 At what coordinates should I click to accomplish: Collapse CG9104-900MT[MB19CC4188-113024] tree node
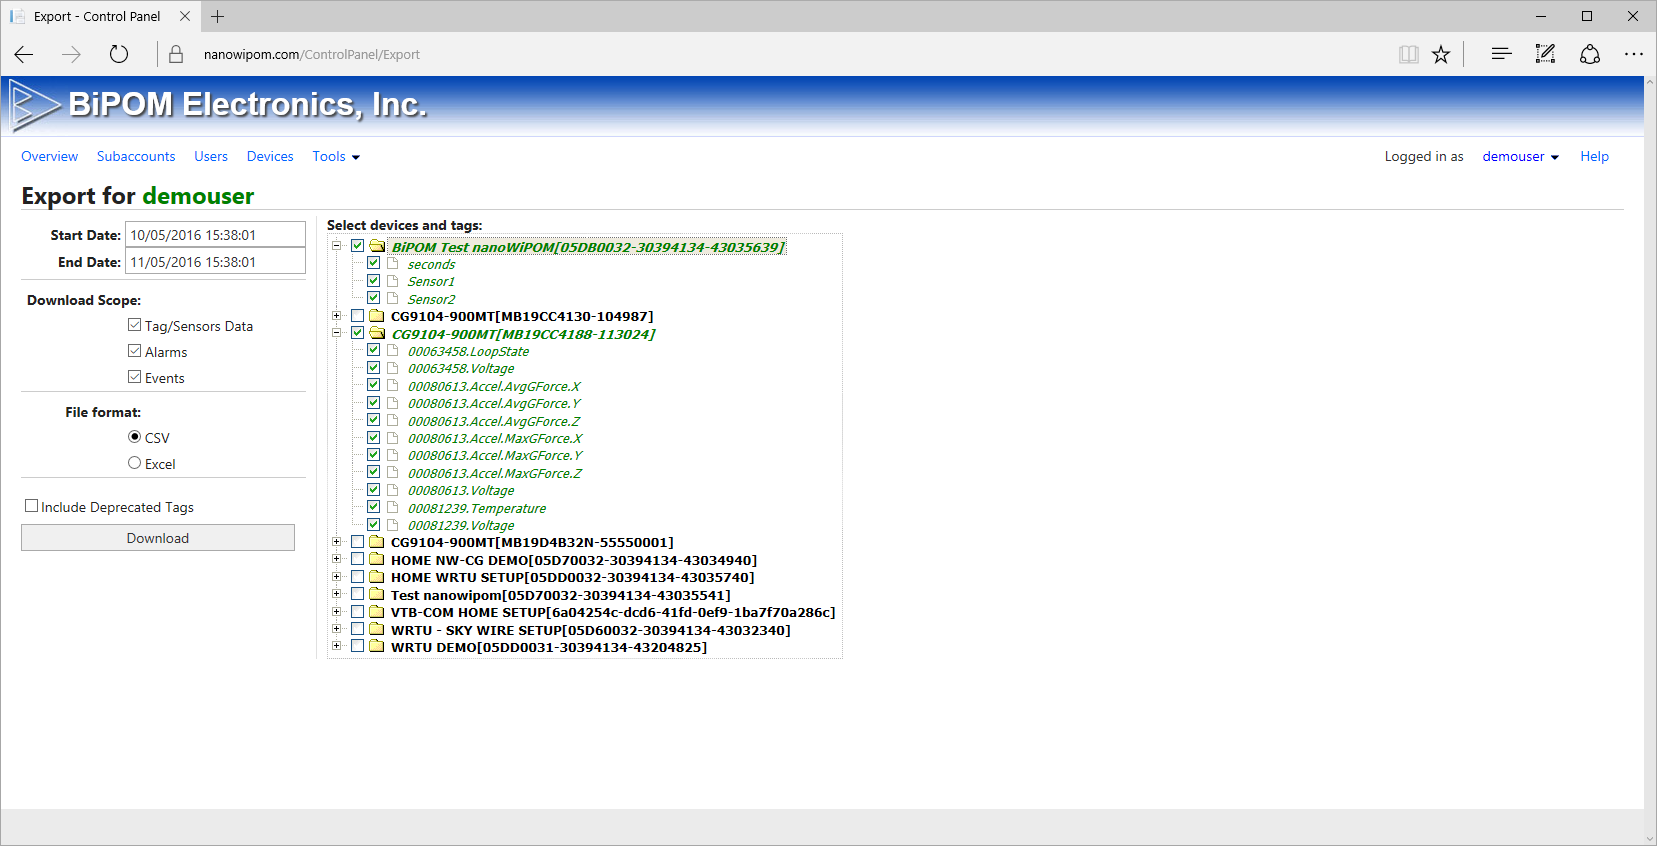coord(337,333)
